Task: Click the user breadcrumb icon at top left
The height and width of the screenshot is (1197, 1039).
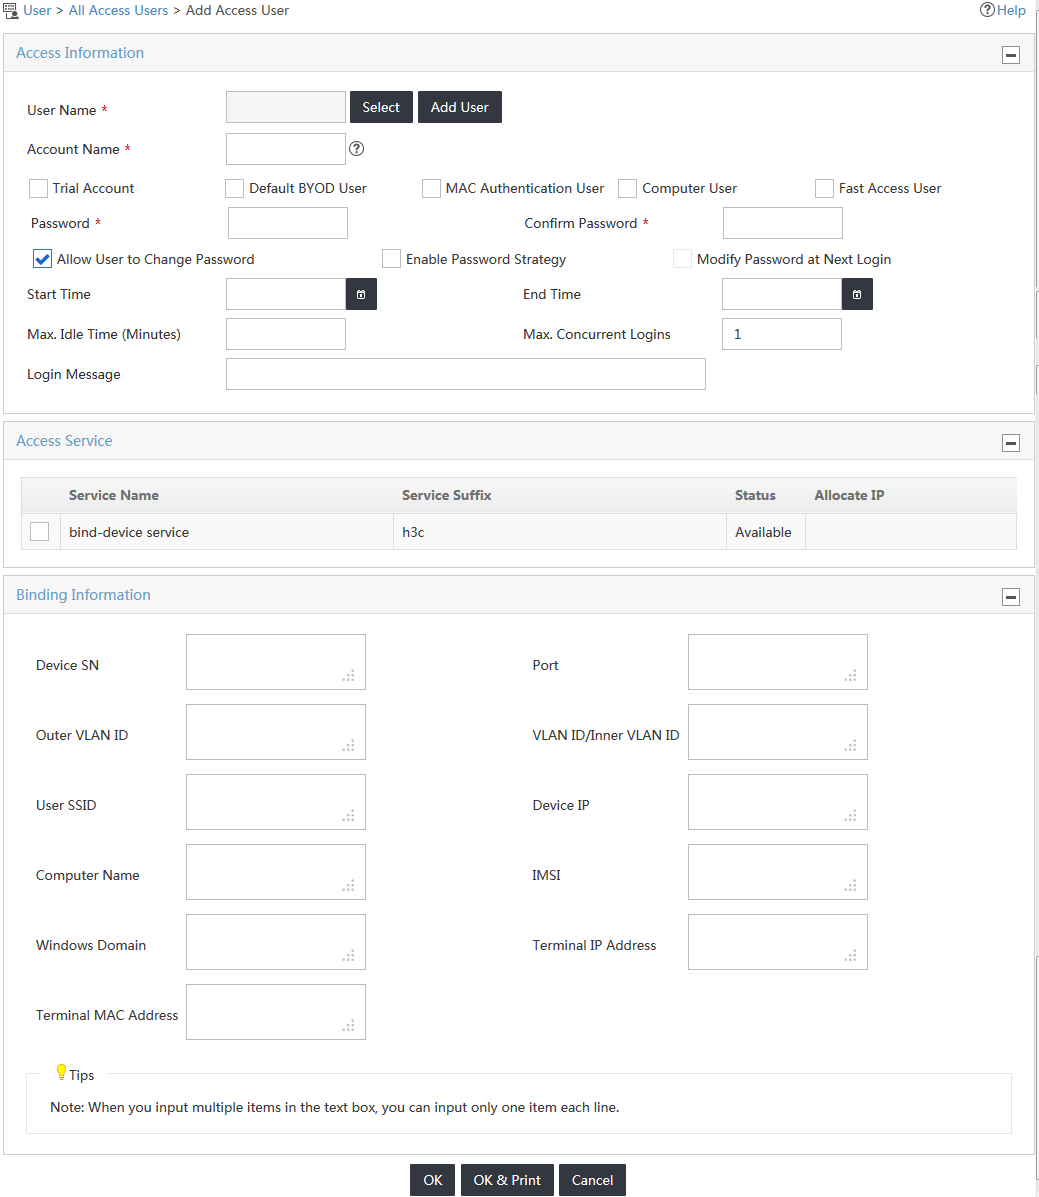Action: 11,11
